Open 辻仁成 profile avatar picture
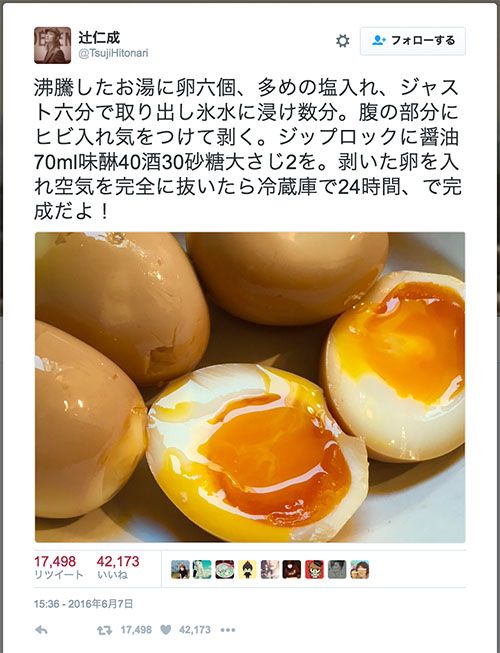The image size is (500, 653). point(52,45)
